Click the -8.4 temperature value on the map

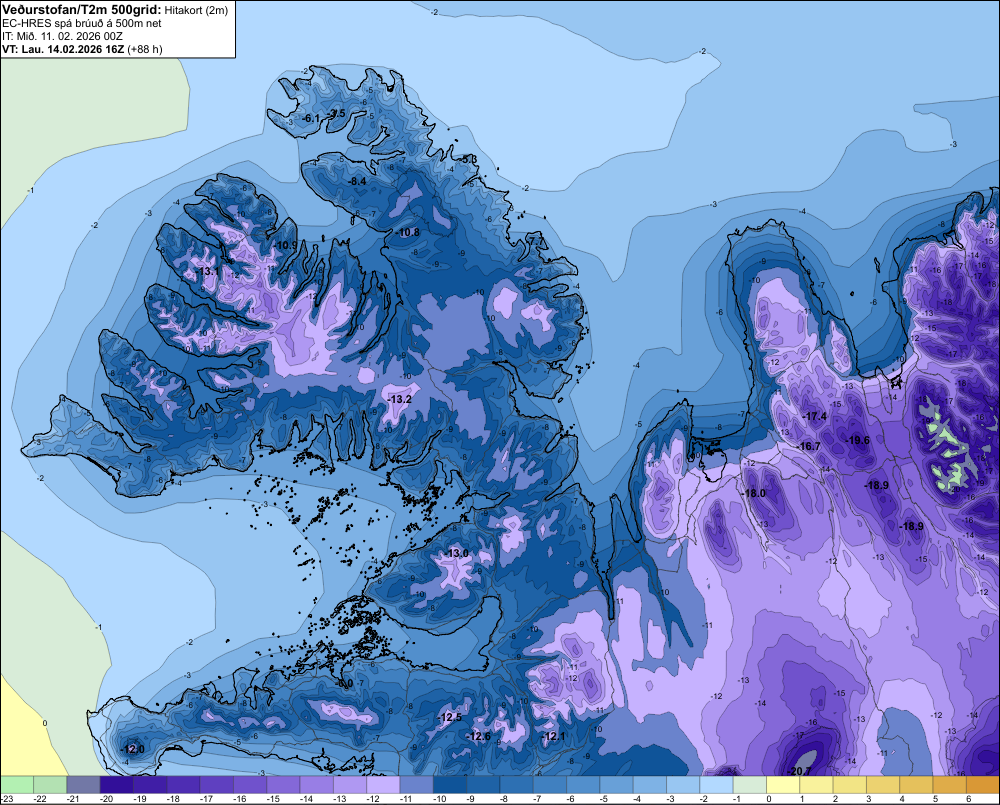(357, 181)
